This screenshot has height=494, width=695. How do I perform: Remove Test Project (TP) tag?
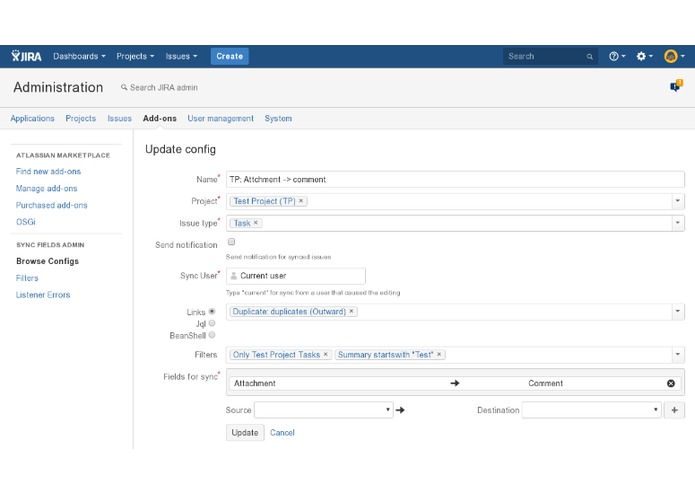click(301, 201)
